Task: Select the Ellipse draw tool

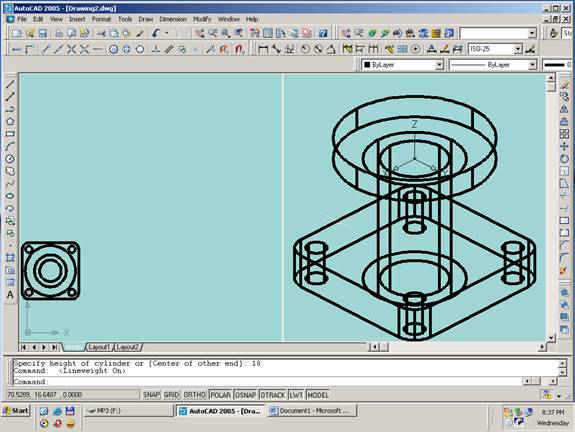Action: (10, 196)
